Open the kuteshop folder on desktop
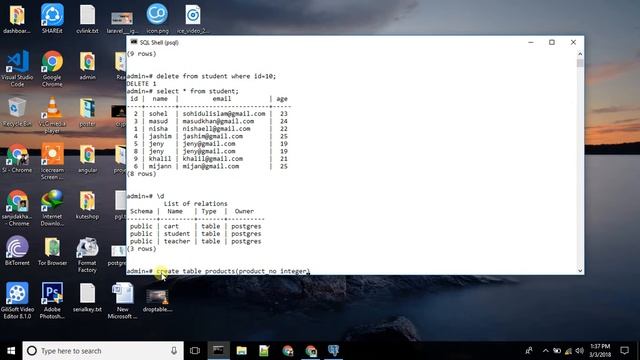Screen dimensions: 640x360 (x=87, y=205)
